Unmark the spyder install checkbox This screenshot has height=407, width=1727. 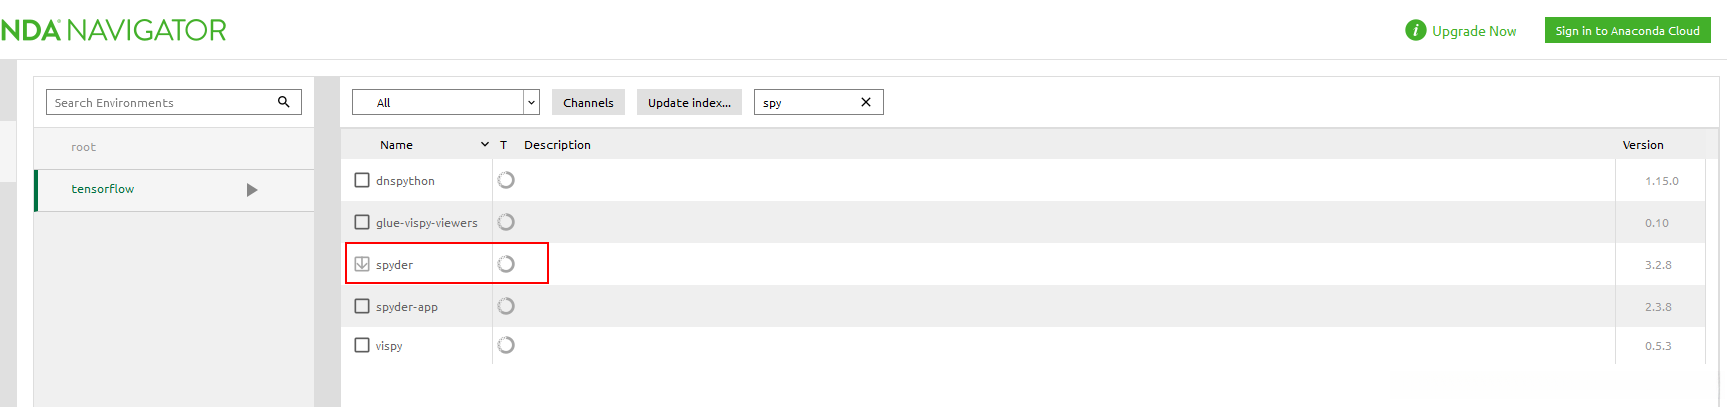(362, 264)
